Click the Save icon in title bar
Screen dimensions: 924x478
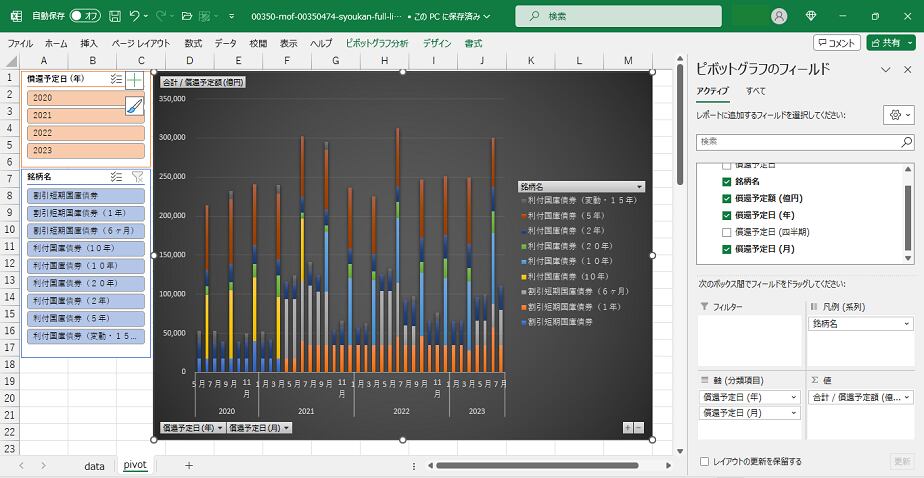(x=115, y=16)
